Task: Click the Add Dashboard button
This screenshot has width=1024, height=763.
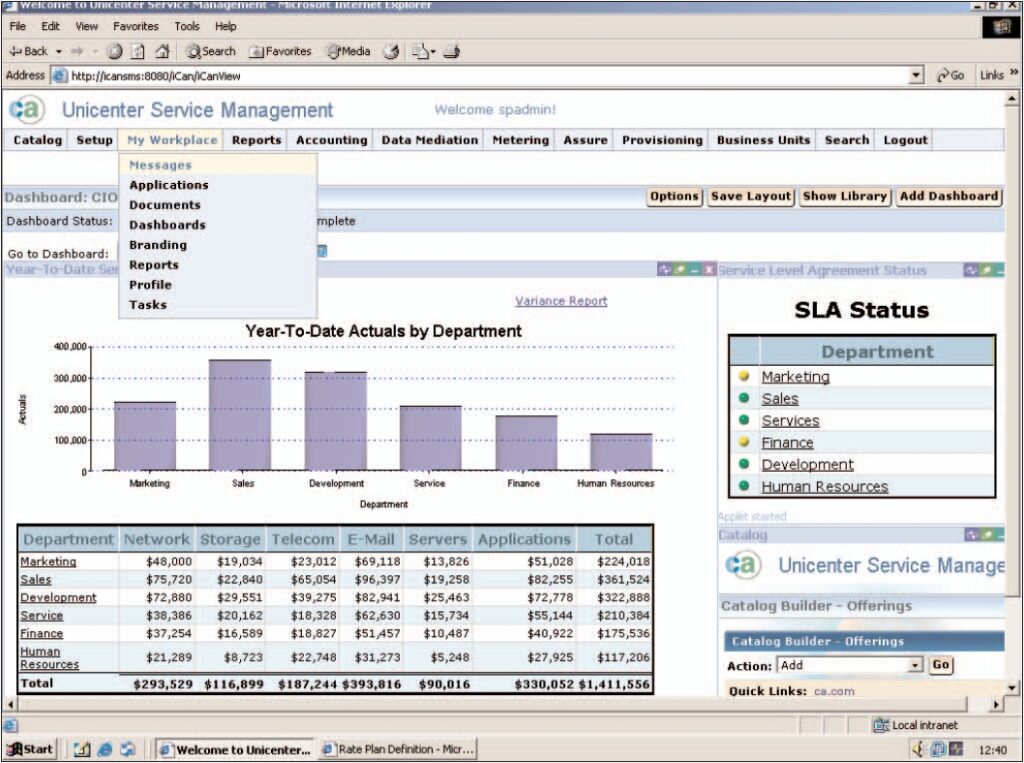Action: point(949,196)
